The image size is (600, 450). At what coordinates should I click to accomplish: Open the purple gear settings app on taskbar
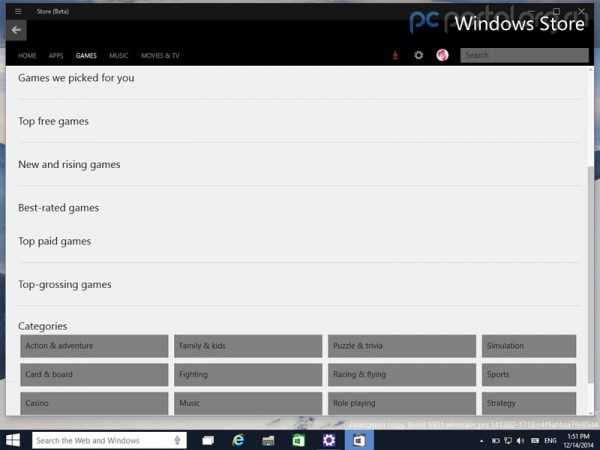(x=329, y=440)
